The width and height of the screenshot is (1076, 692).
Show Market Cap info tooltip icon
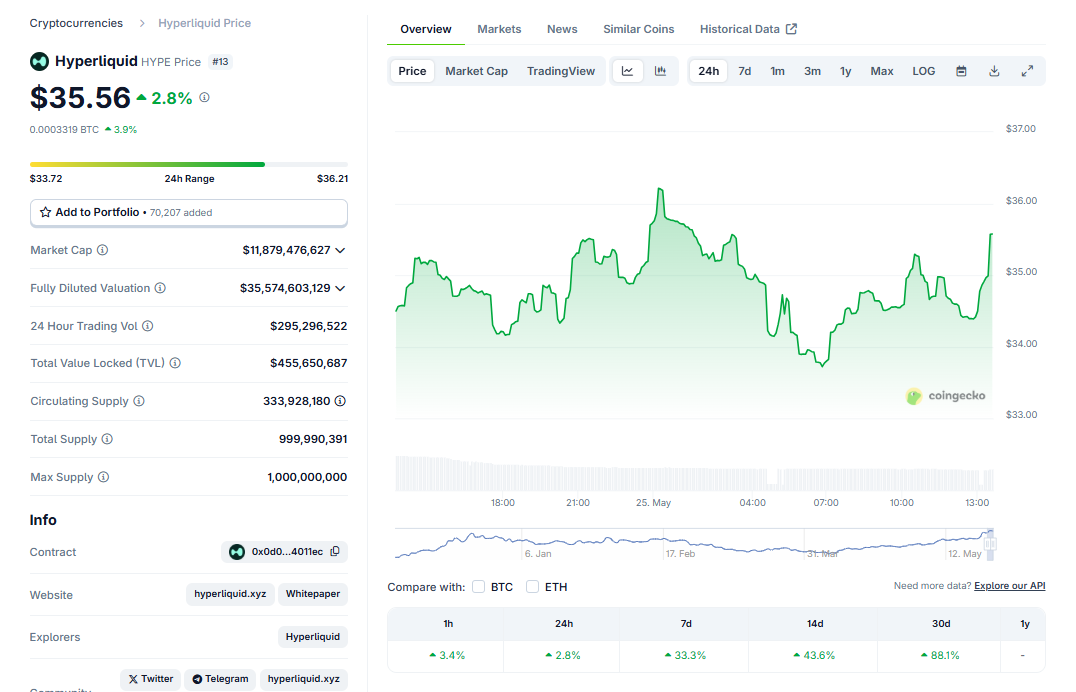click(x=102, y=250)
